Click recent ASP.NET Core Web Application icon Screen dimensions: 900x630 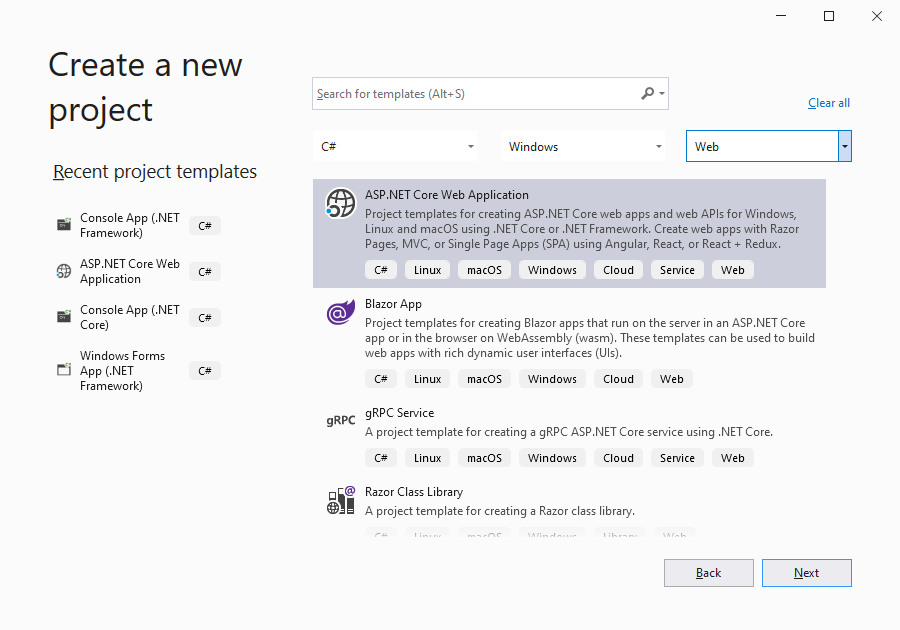(64, 271)
